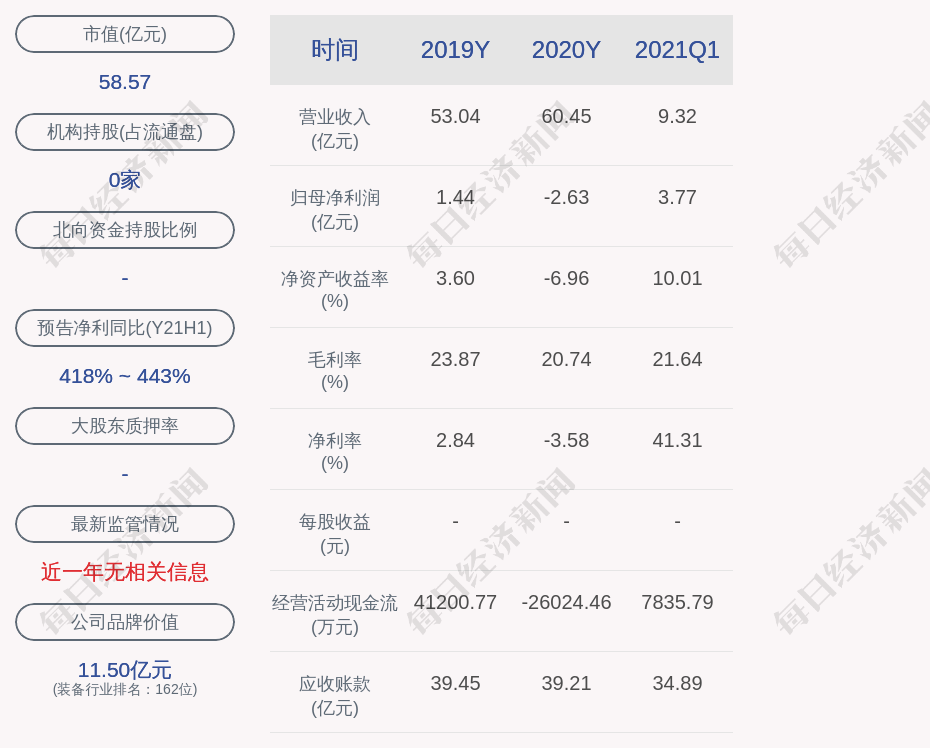Viewport: 930px width, 748px height.
Task: Select the 418% ~ 443% forecast value
Action: pos(125,376)
